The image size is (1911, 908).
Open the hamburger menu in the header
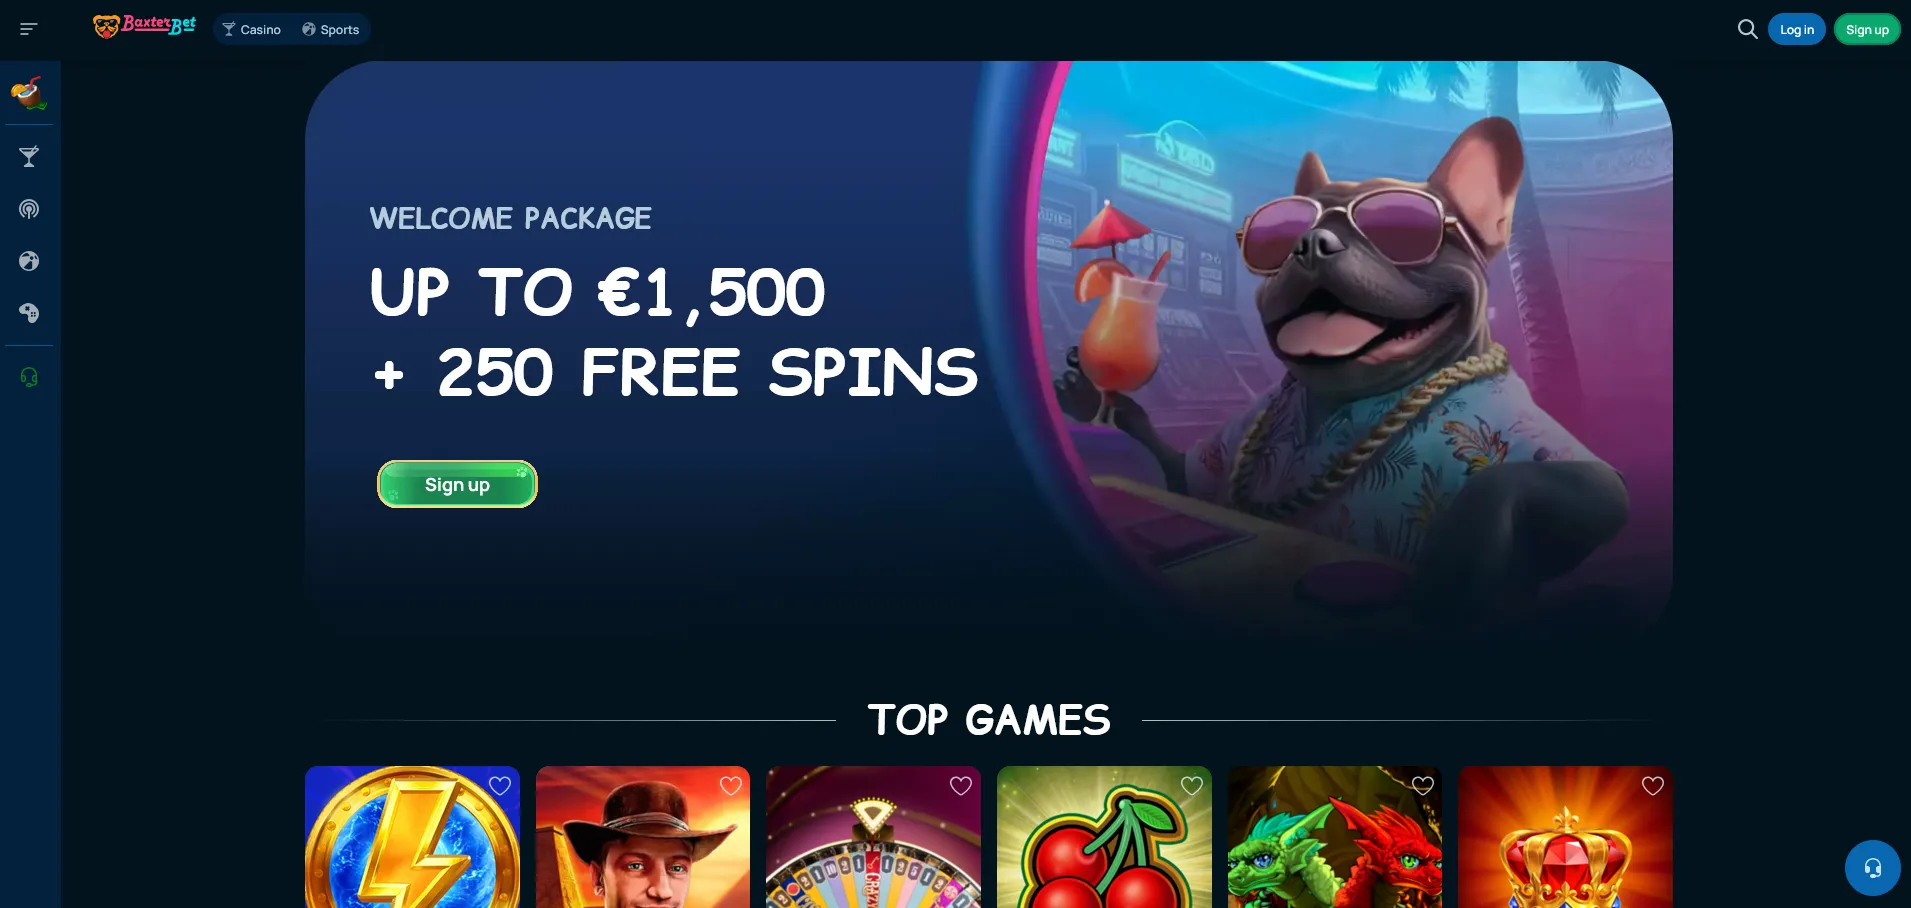tap(28, 29)
